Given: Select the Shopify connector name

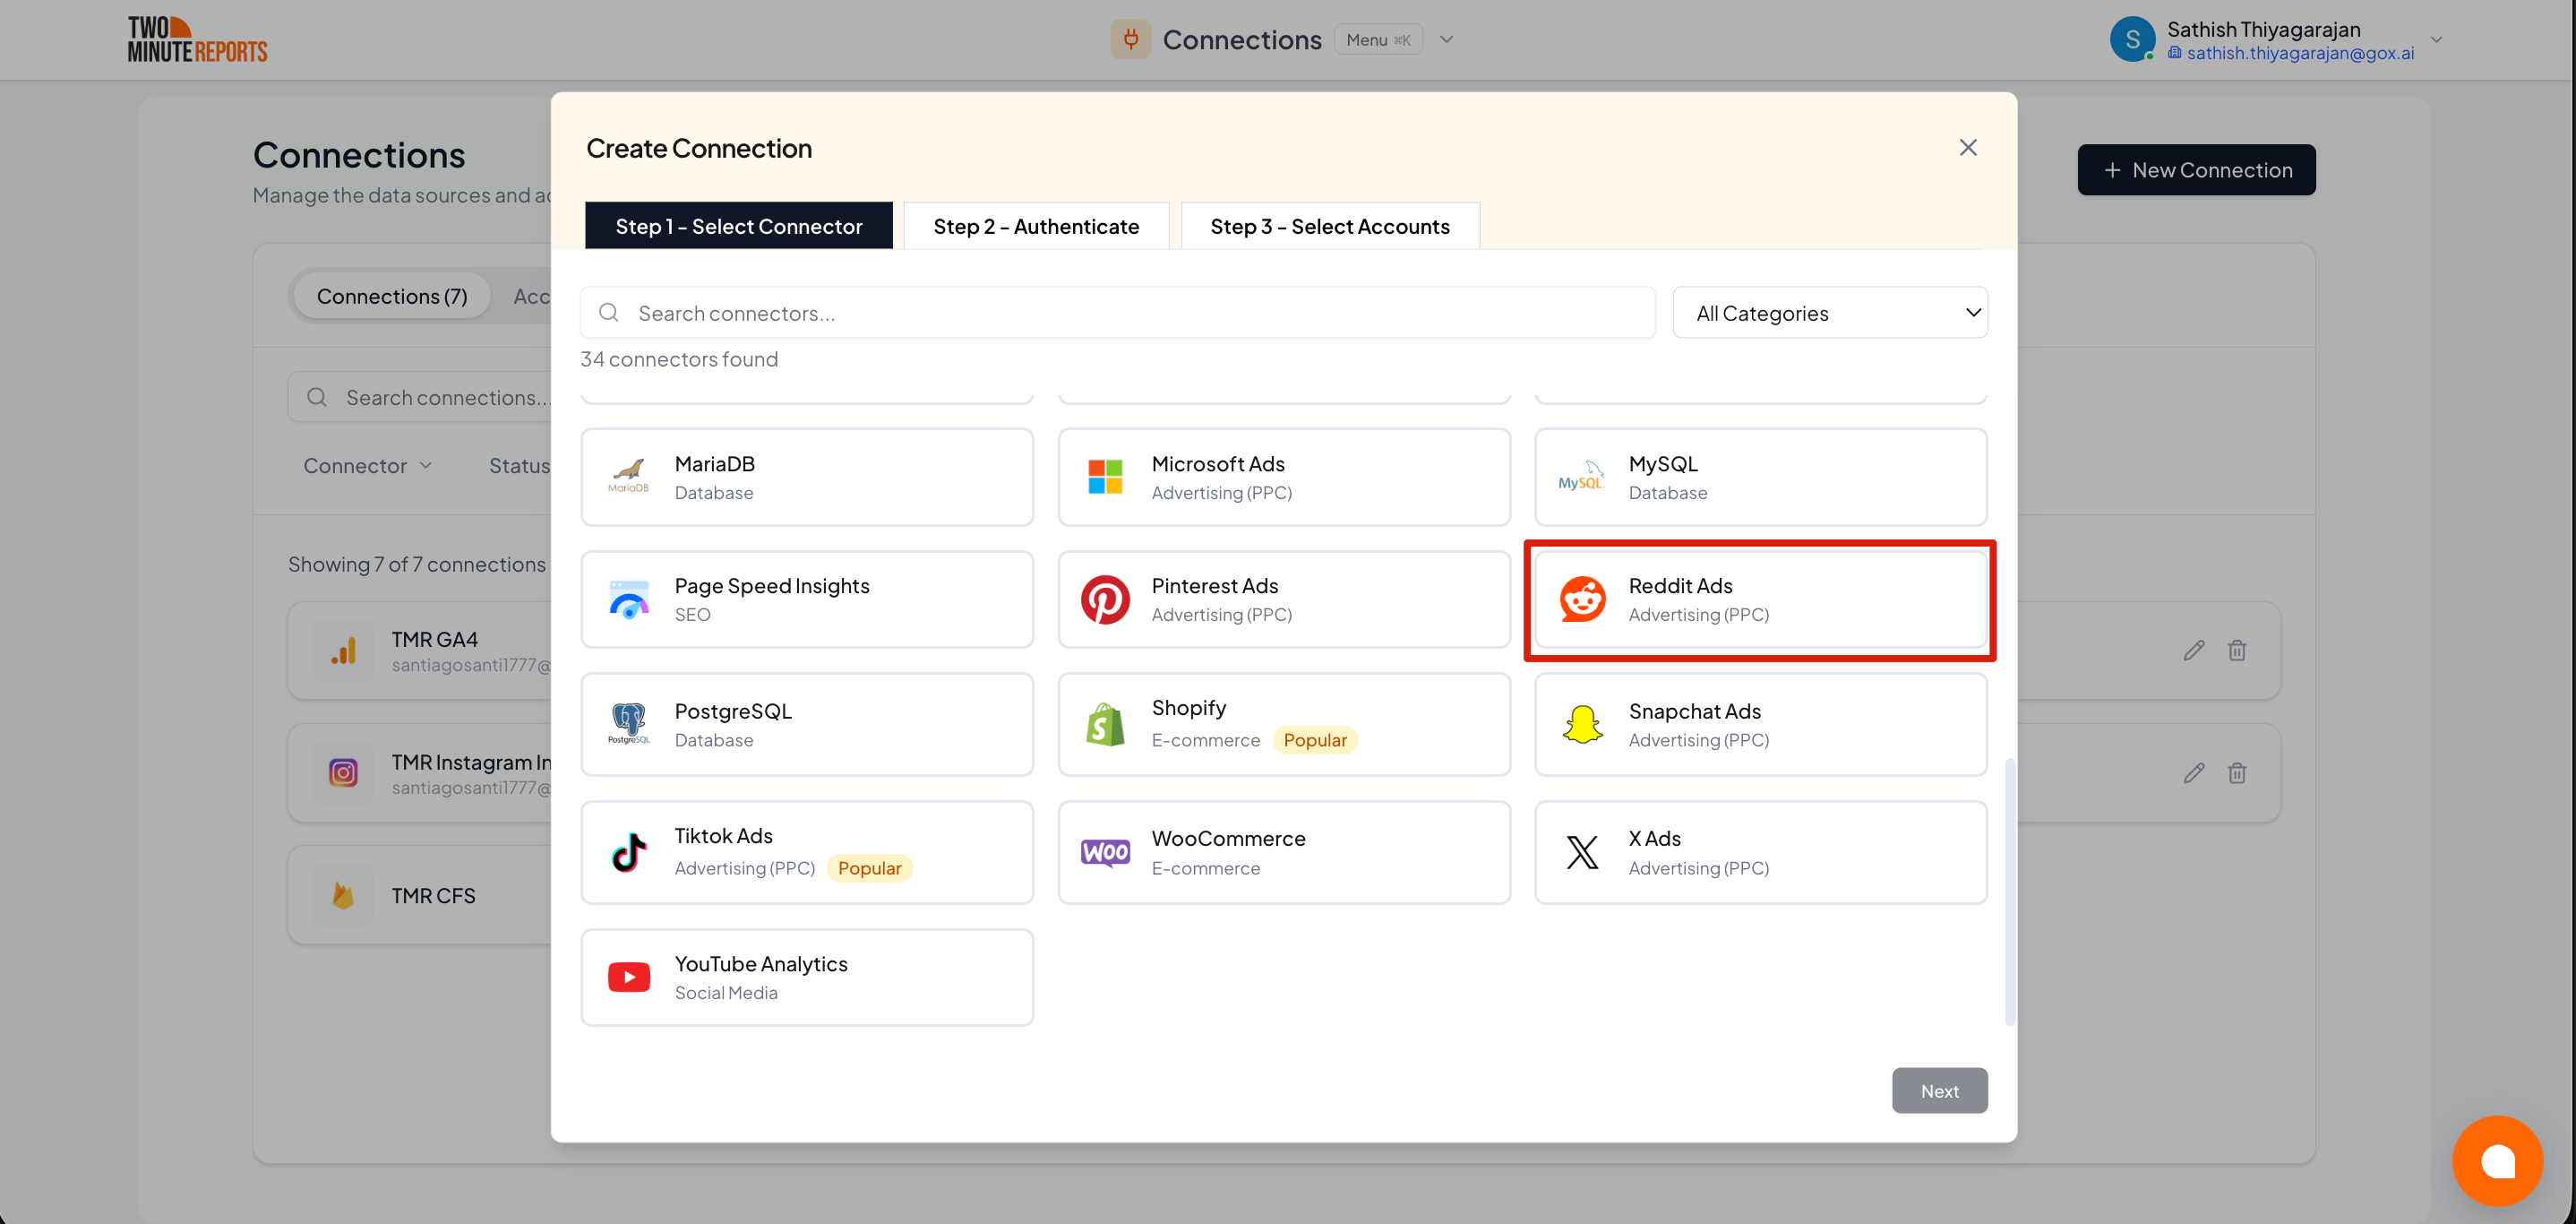Looking at the screenshot, I should point(1189,708).
